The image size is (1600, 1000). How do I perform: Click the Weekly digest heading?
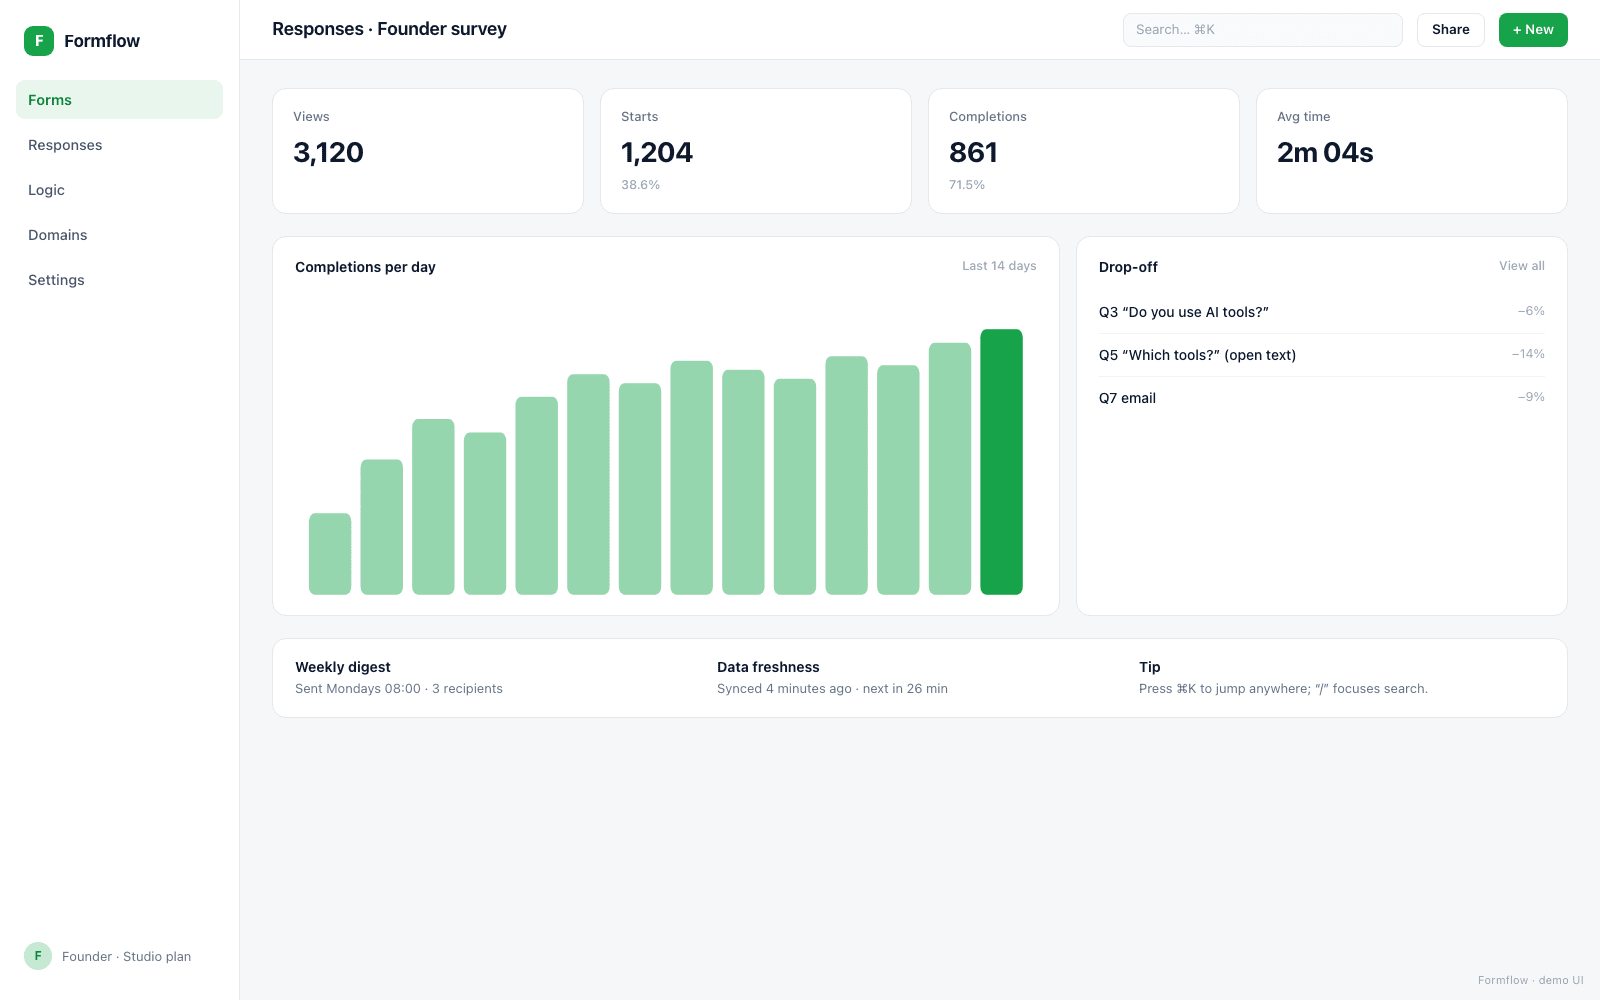(x=343, y=667)
